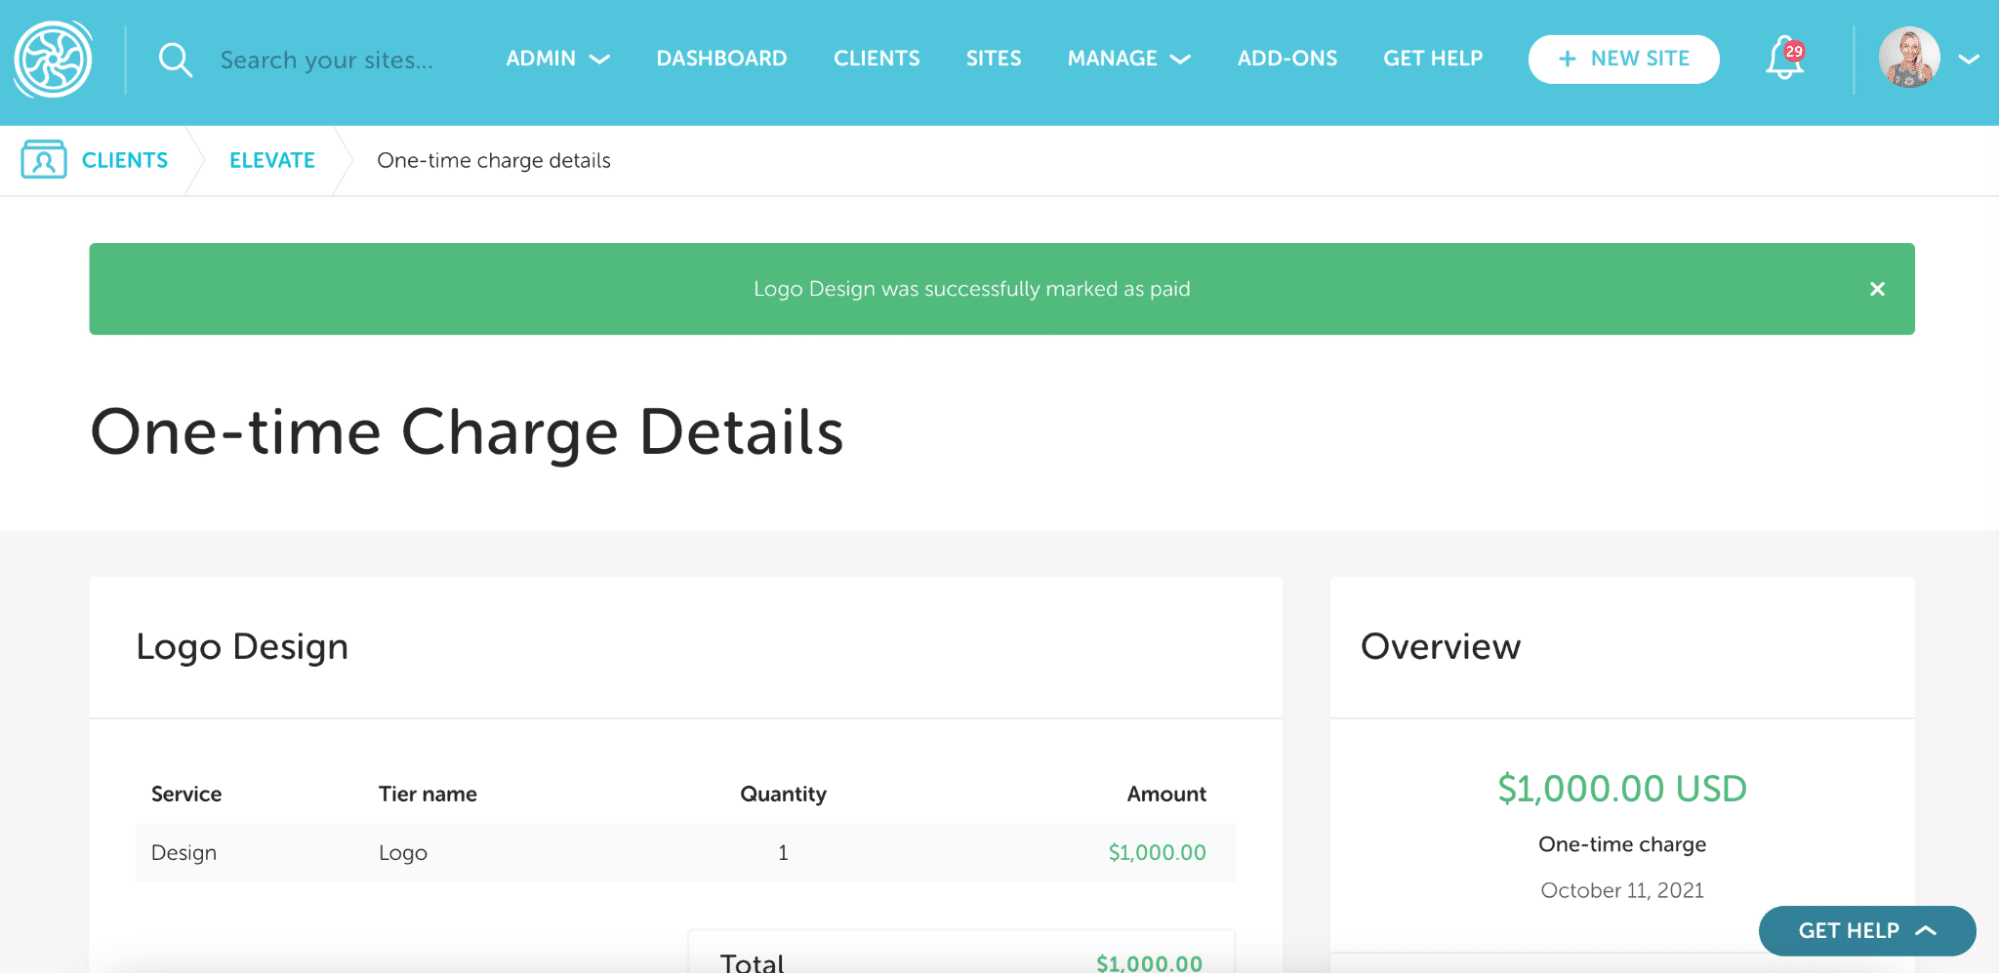Go to the Dashboard menu item
This screenshot has height=974, width=1999.
point(721,59)
